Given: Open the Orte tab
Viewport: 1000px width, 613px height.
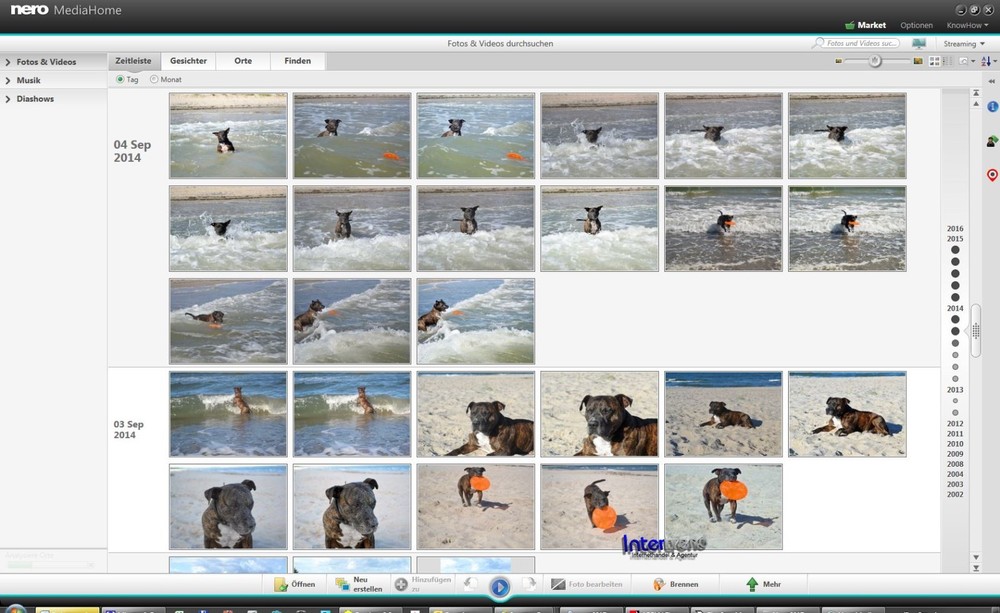Looking at the screenshot, I should (243, 61).
